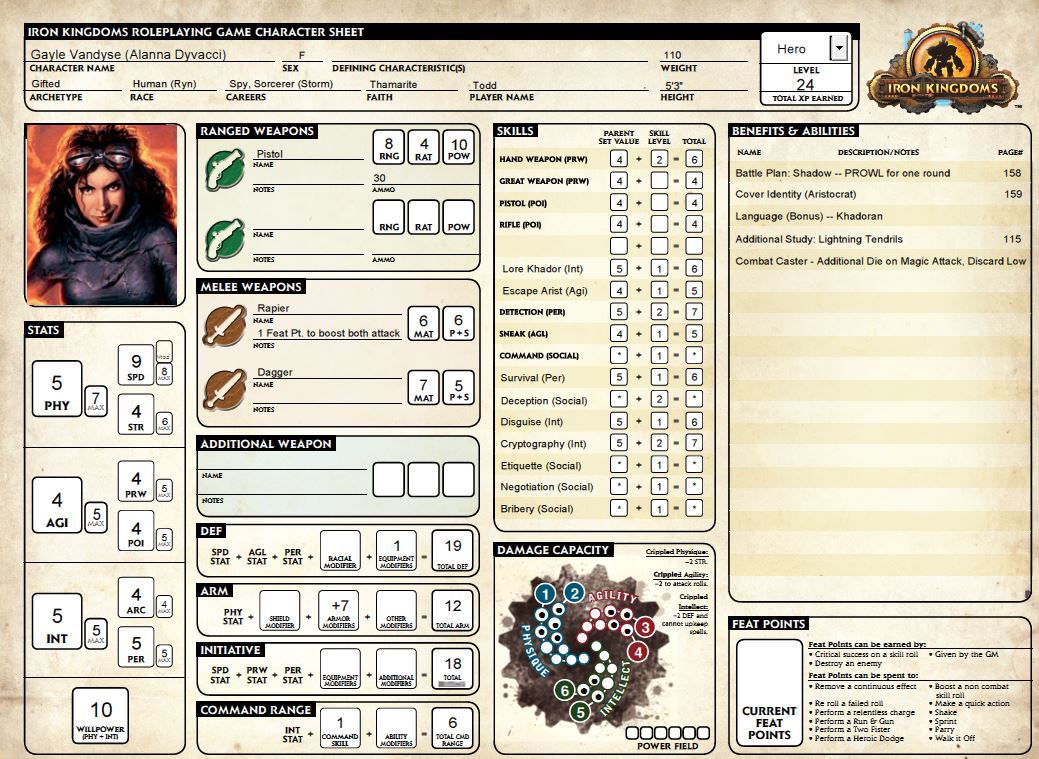Click the Character Name field Gayle Vandyse
The height and width of the screenshot is (759, 1039).
[x=151, y=54]
